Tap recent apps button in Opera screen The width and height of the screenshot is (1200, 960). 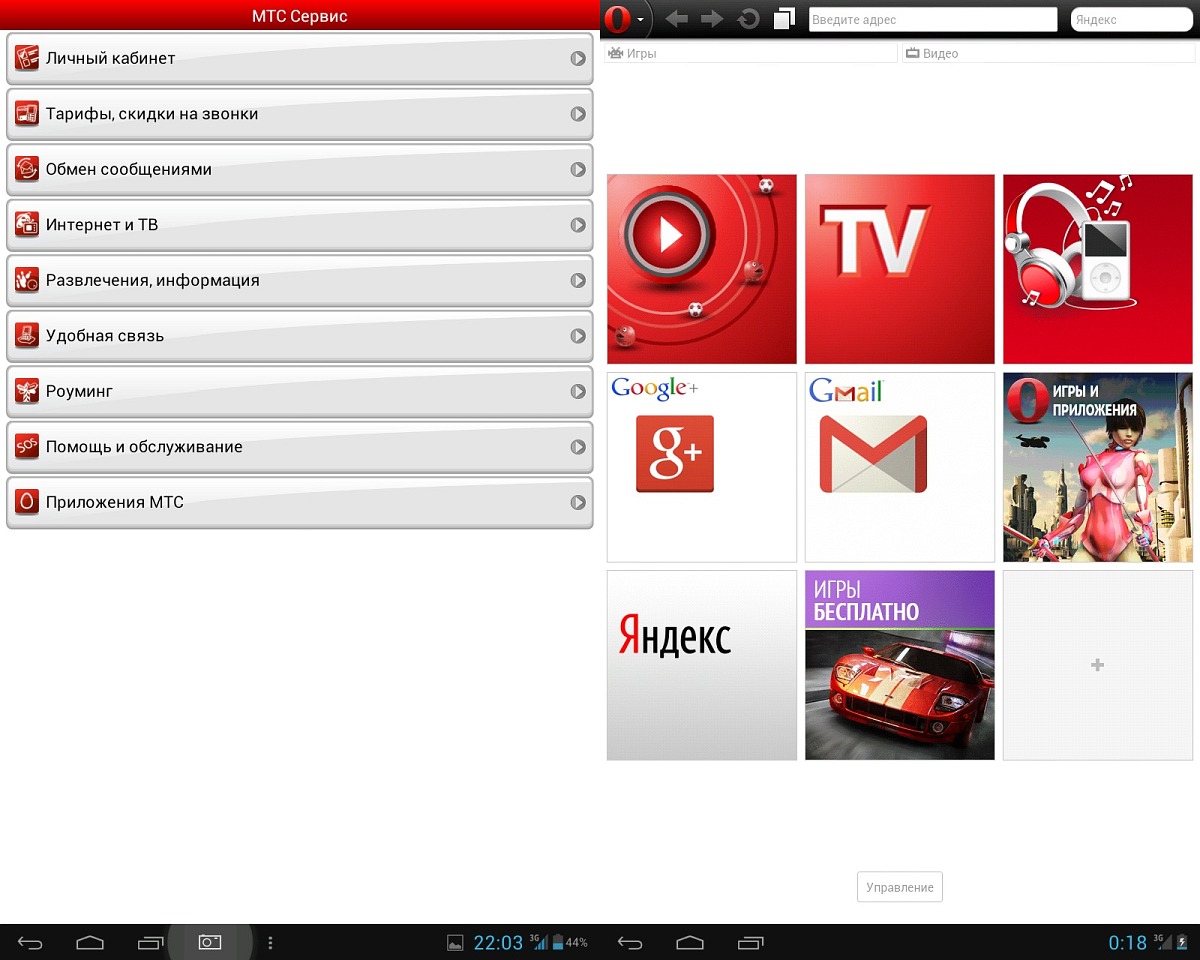pyautogui.click(x=750, y=942)
